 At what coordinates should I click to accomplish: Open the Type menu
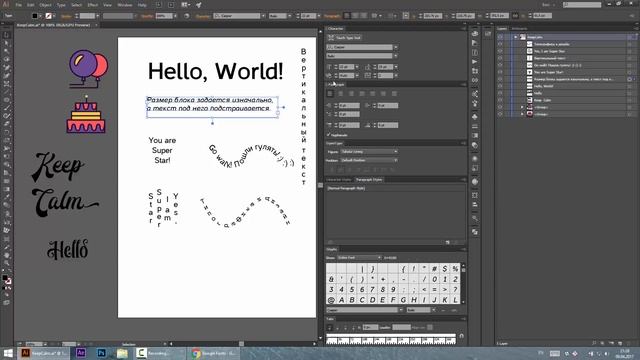pos(61,5)
